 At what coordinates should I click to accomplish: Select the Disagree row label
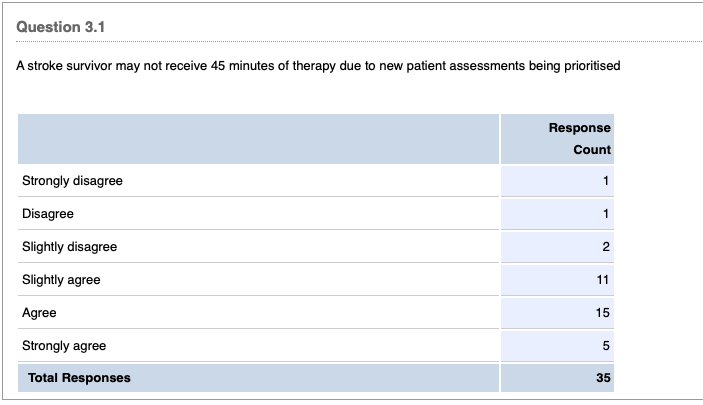(48, 214)
